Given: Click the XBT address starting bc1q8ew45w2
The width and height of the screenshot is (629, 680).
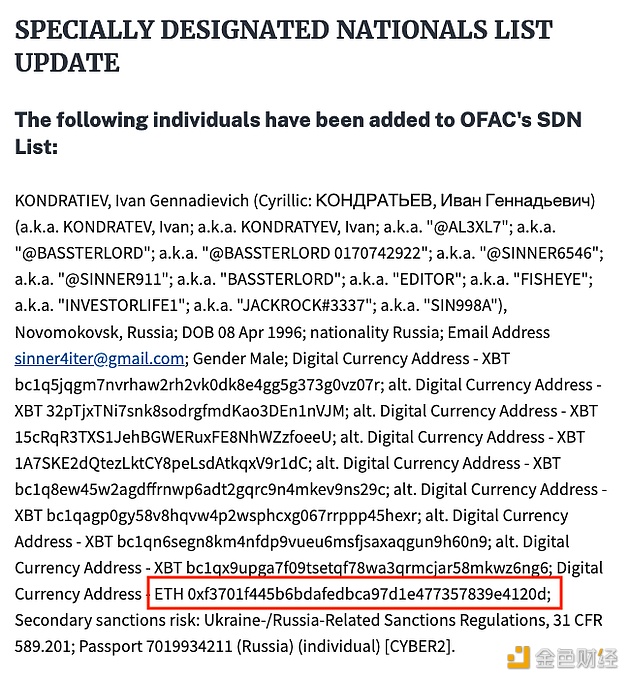Looking at the screenshot, I should pos(200,490).
